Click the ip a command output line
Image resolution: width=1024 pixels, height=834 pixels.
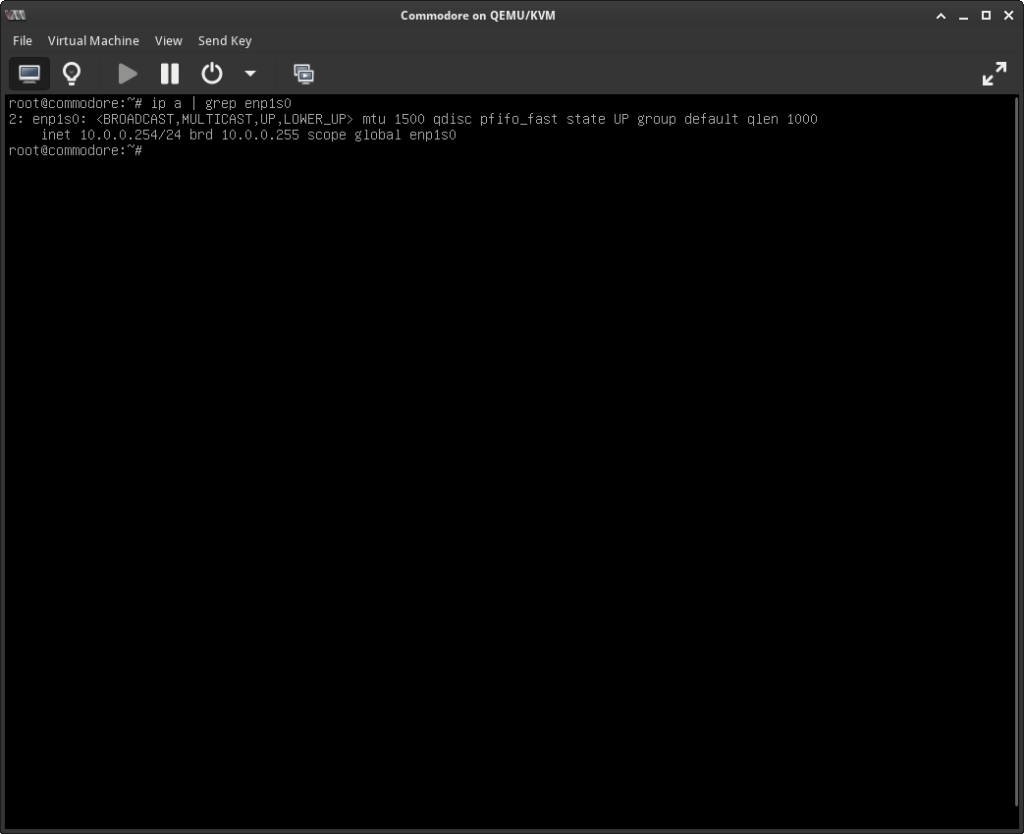click(150, 103)
